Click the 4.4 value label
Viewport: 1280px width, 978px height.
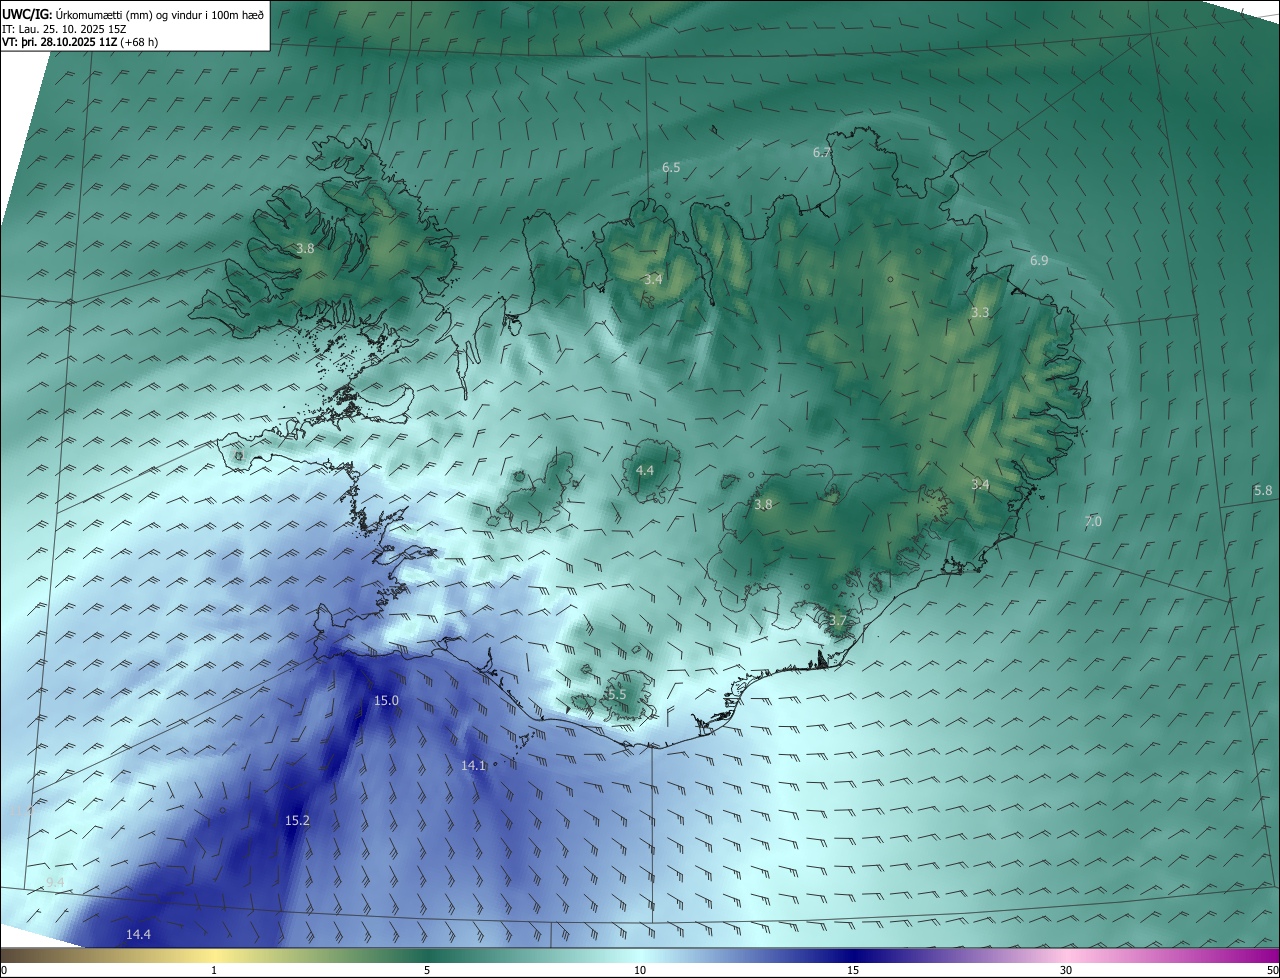(x=645, y=470)
